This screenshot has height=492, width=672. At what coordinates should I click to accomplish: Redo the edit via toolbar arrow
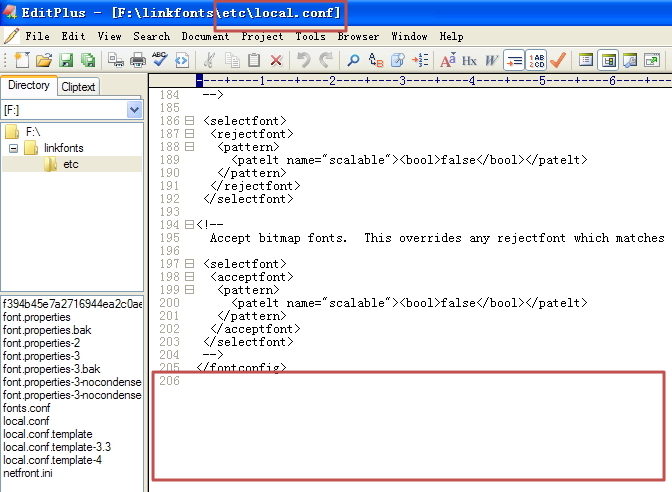pos(326,60)
